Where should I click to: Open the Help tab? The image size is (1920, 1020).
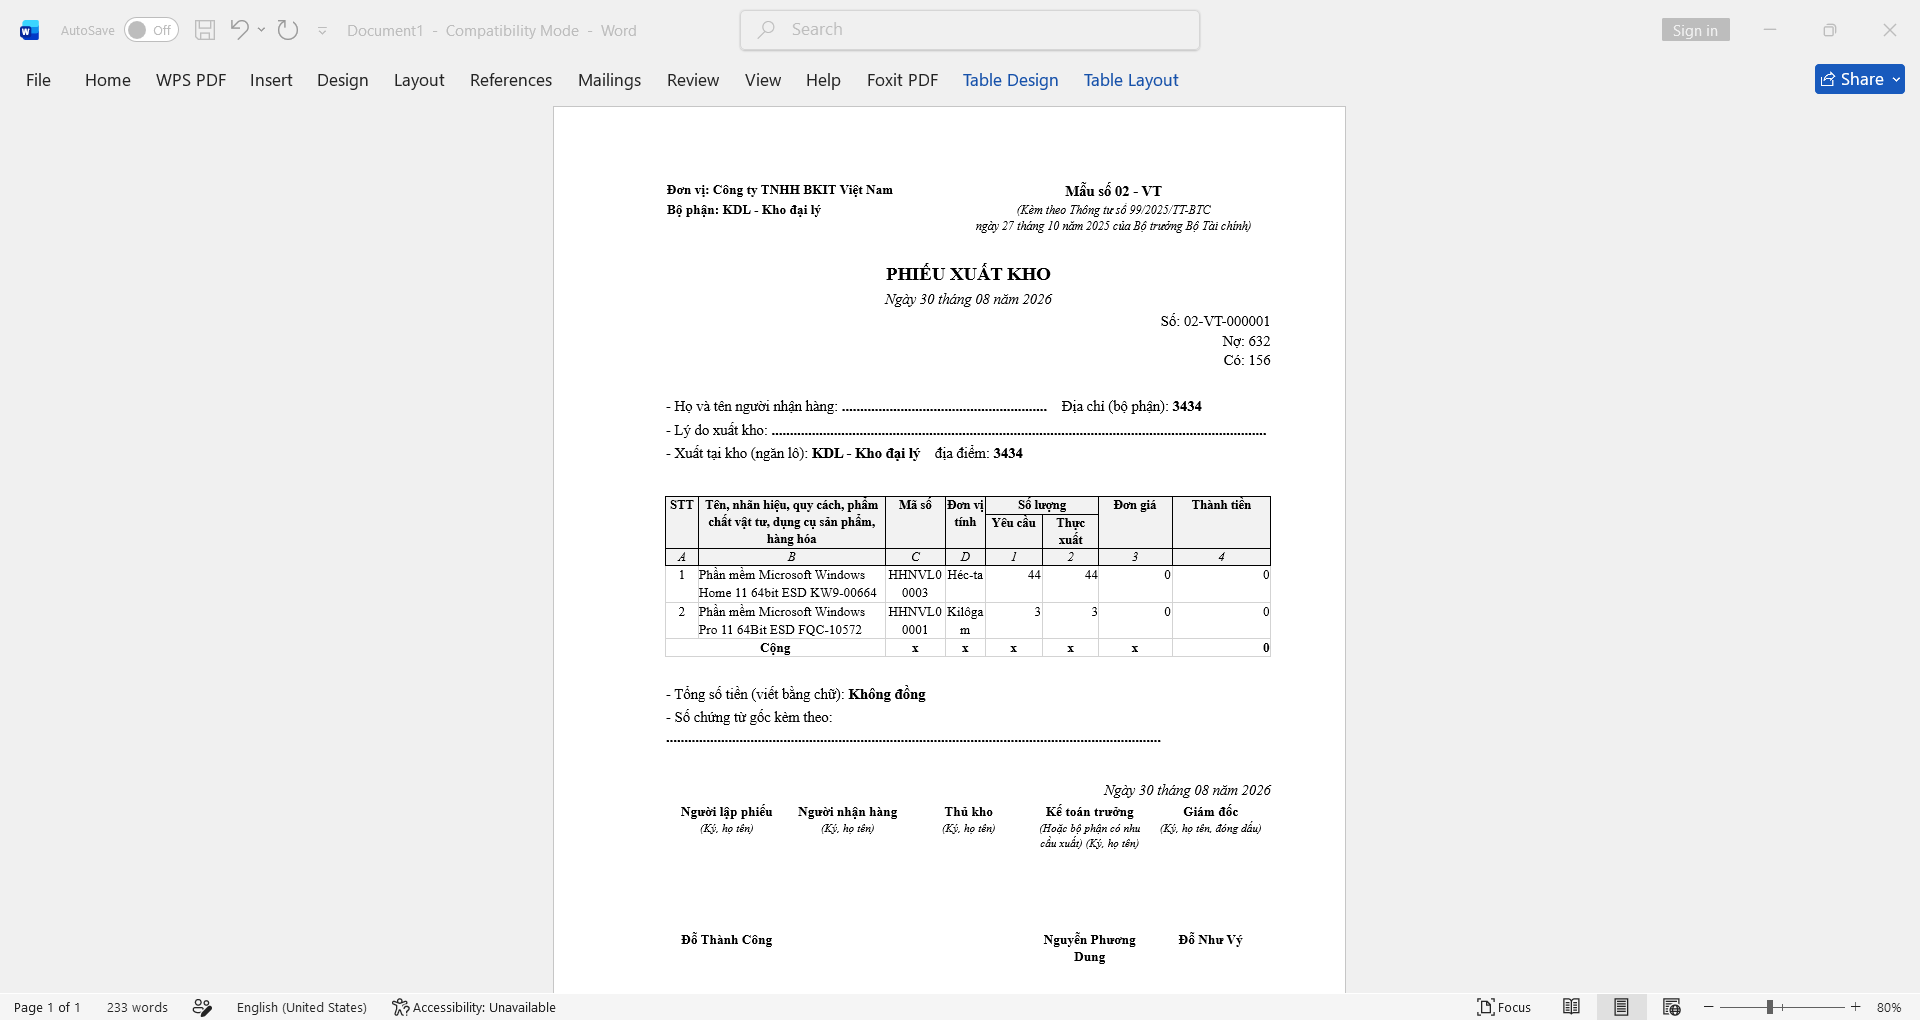point(823,80)
